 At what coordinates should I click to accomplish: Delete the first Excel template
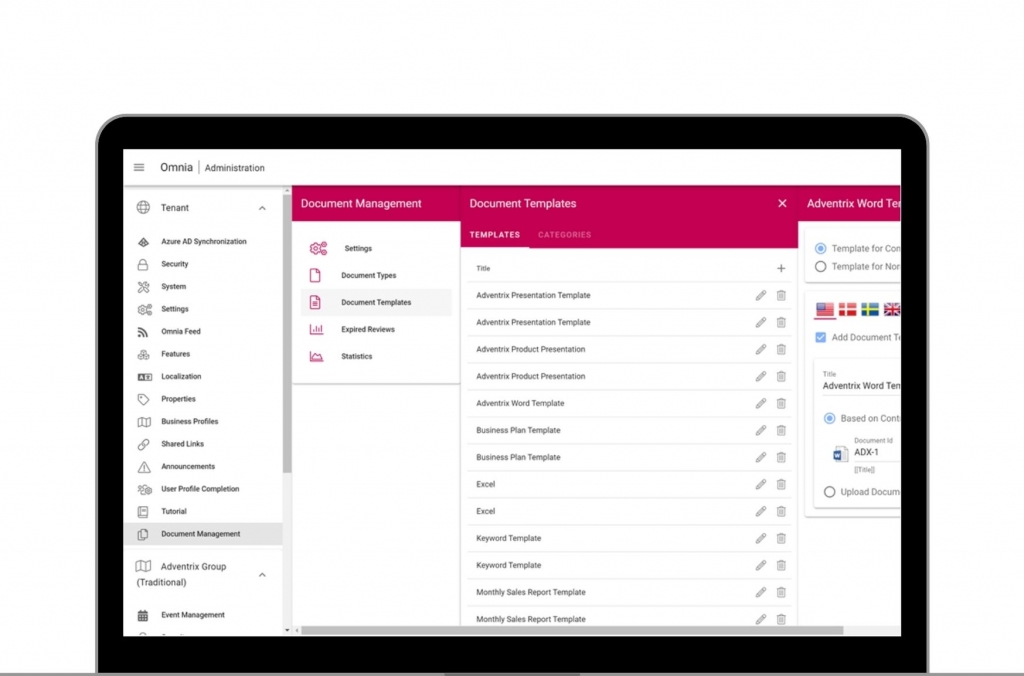781,485
